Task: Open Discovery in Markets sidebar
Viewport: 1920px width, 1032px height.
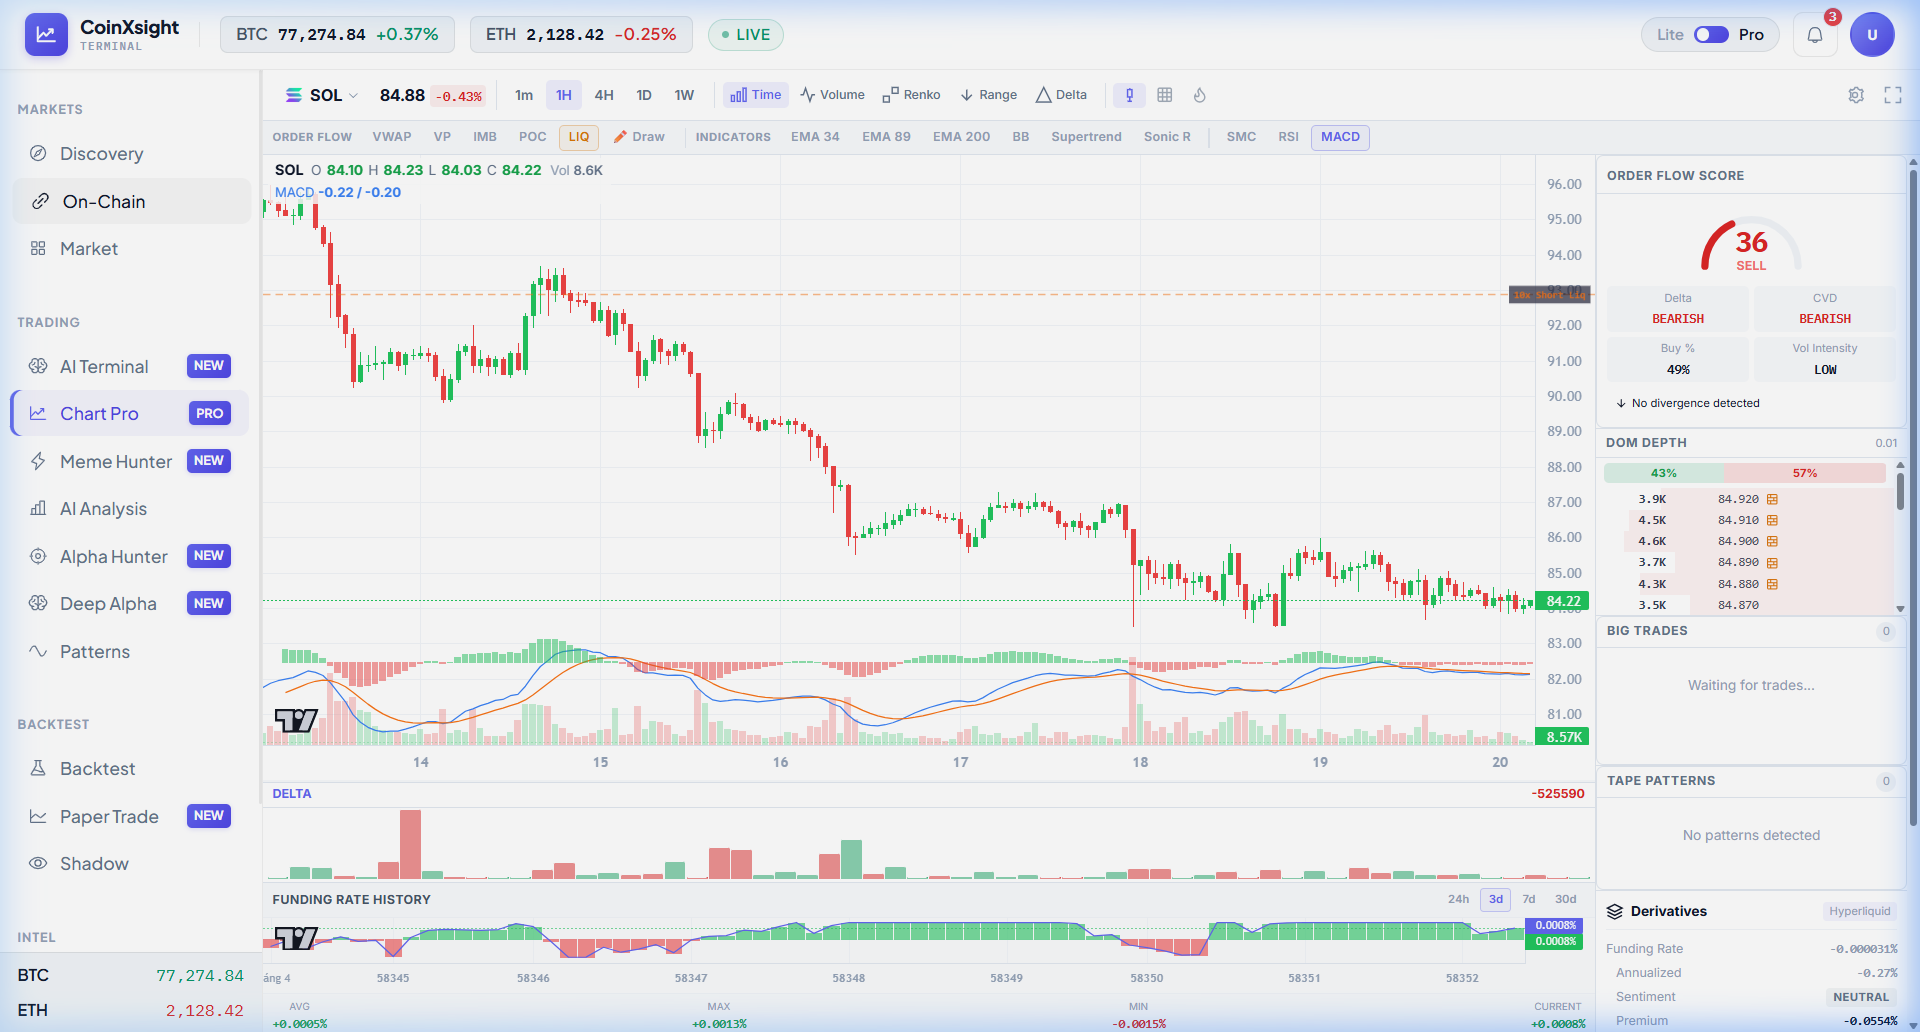Action: pos(131,154)
